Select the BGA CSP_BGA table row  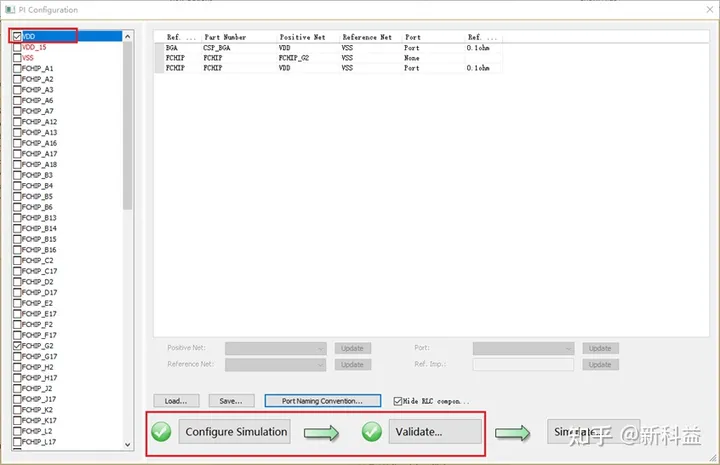tap(329, 48)
